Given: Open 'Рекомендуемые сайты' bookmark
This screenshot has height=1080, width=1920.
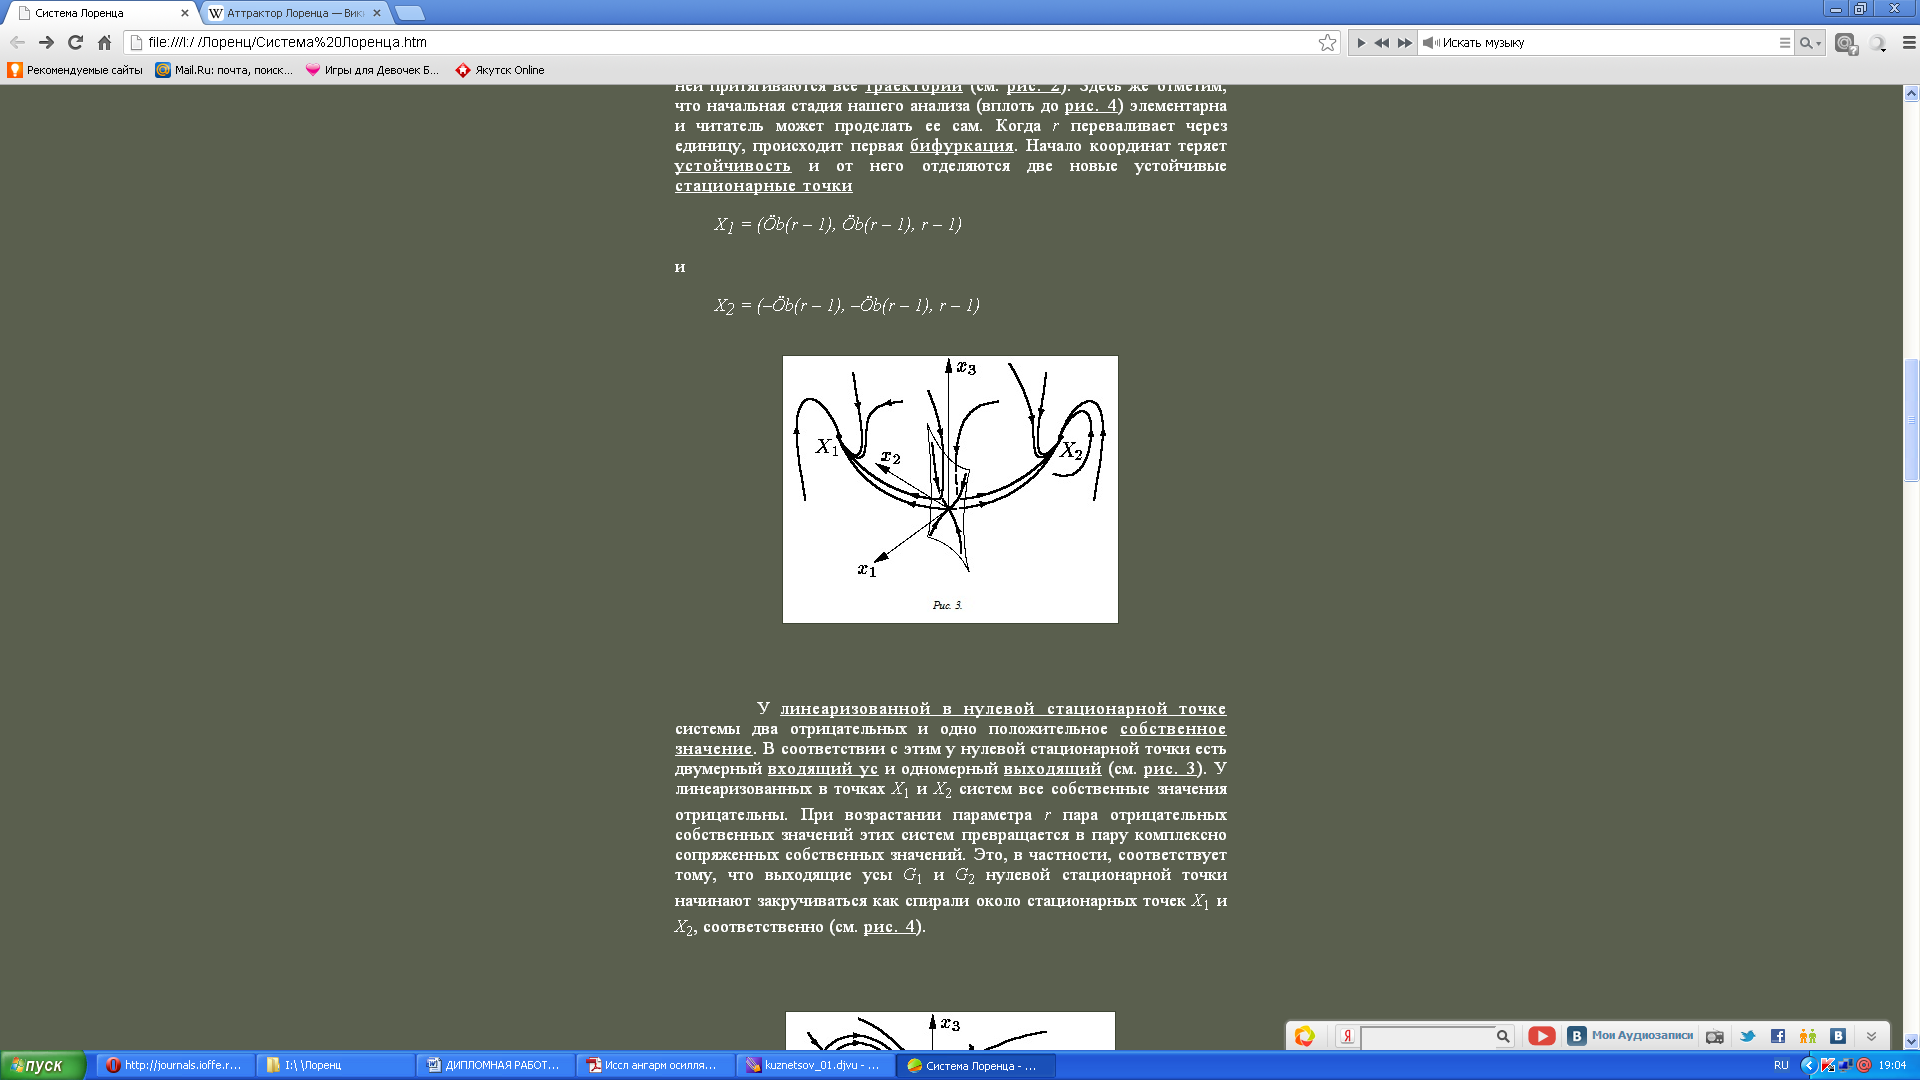Looking at the screenshot, I should (x=76, y=70).
